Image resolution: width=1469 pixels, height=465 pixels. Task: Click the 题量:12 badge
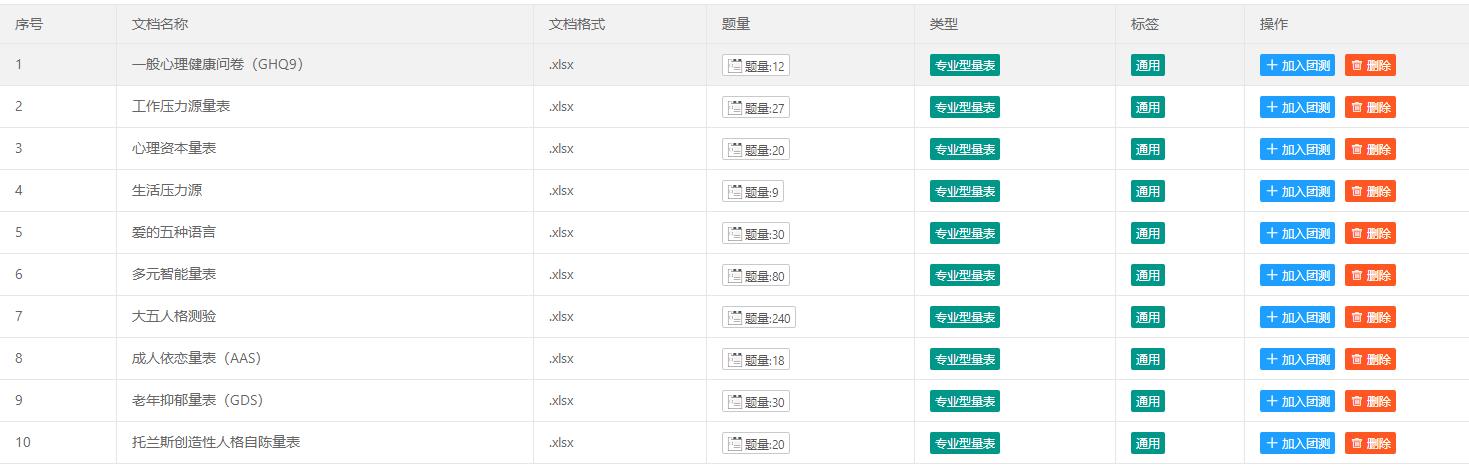click(756, 66)
